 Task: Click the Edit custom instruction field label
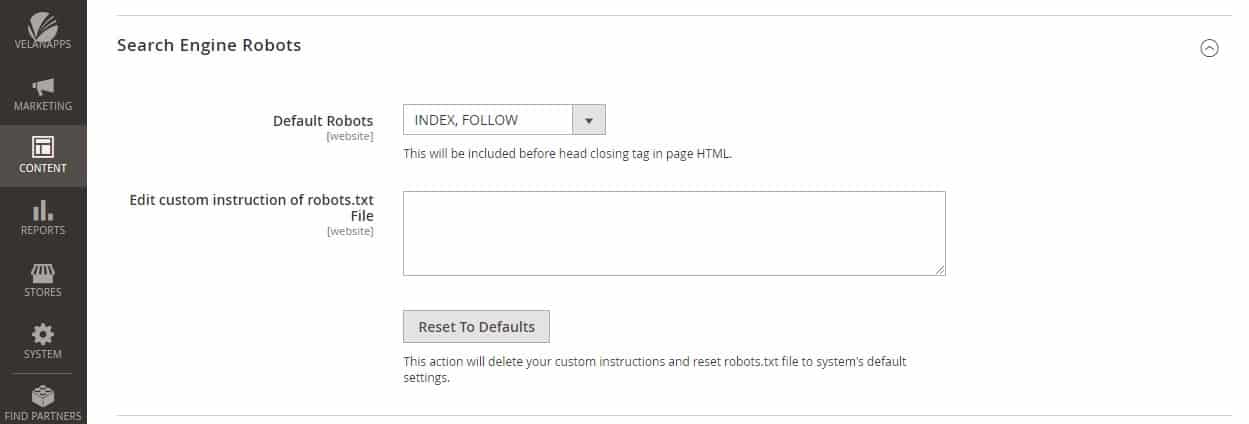coord(252,207)
